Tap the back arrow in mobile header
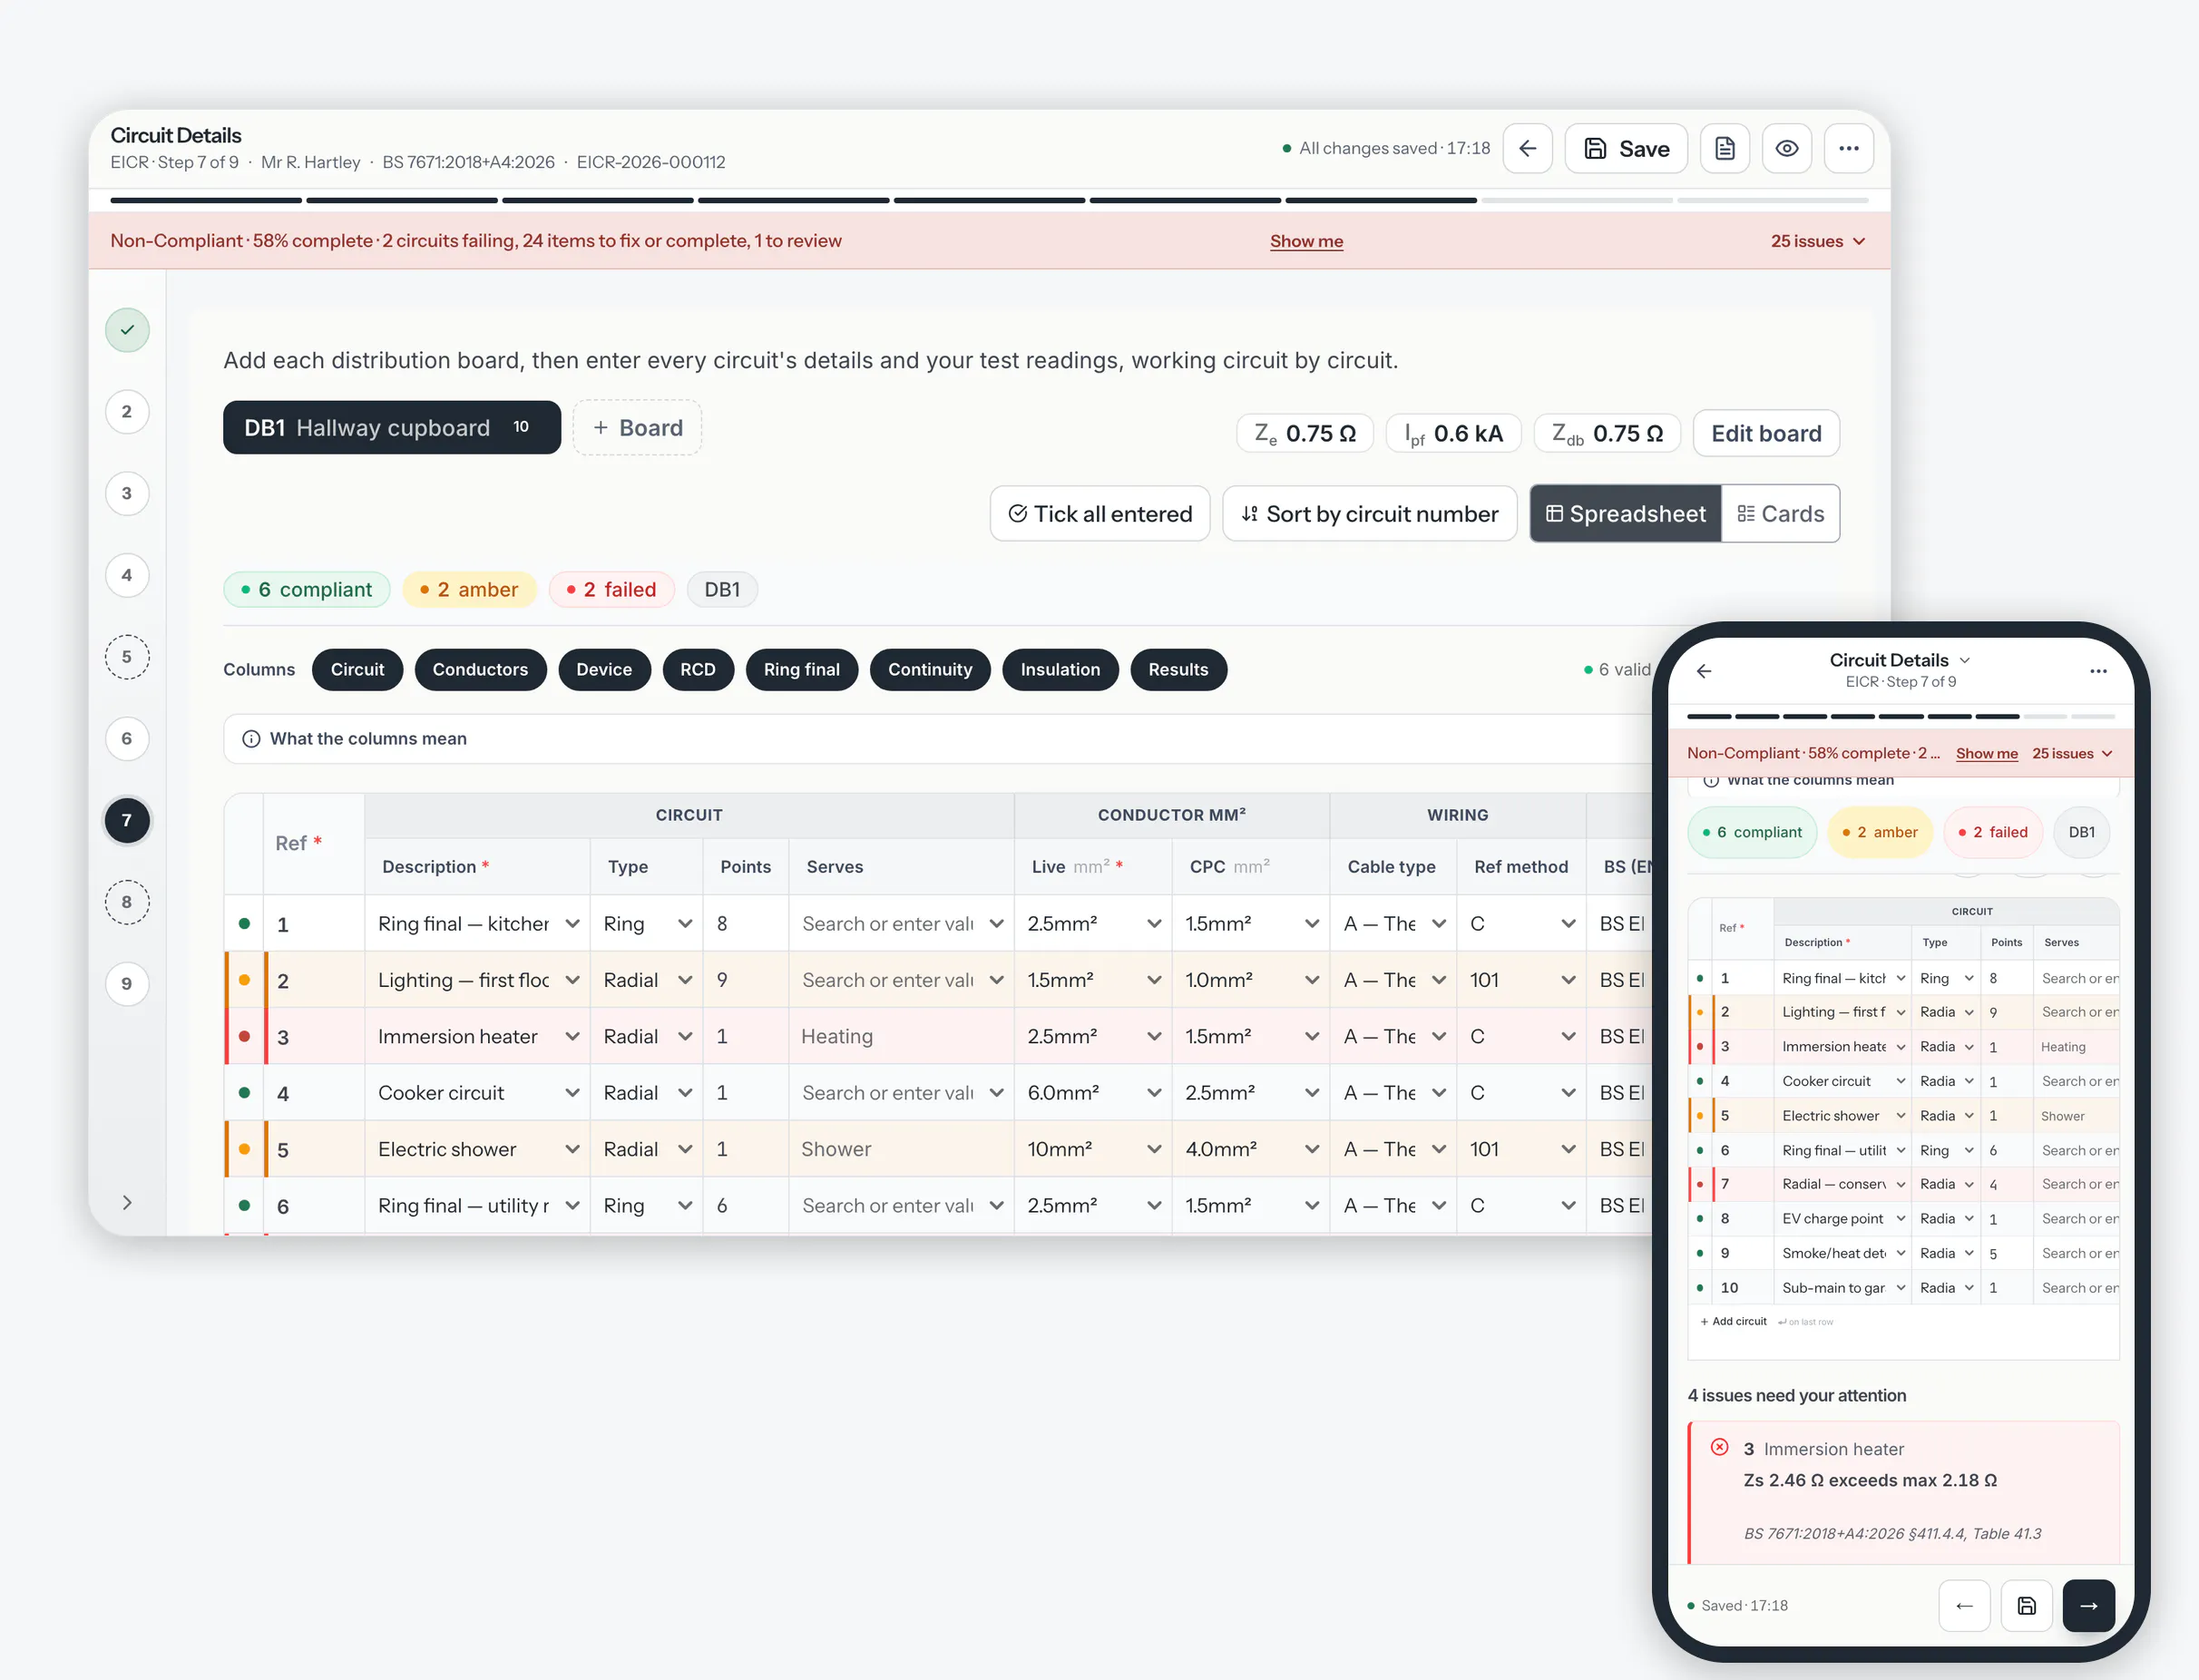2199x1680 pixels. coord(1704,671)
